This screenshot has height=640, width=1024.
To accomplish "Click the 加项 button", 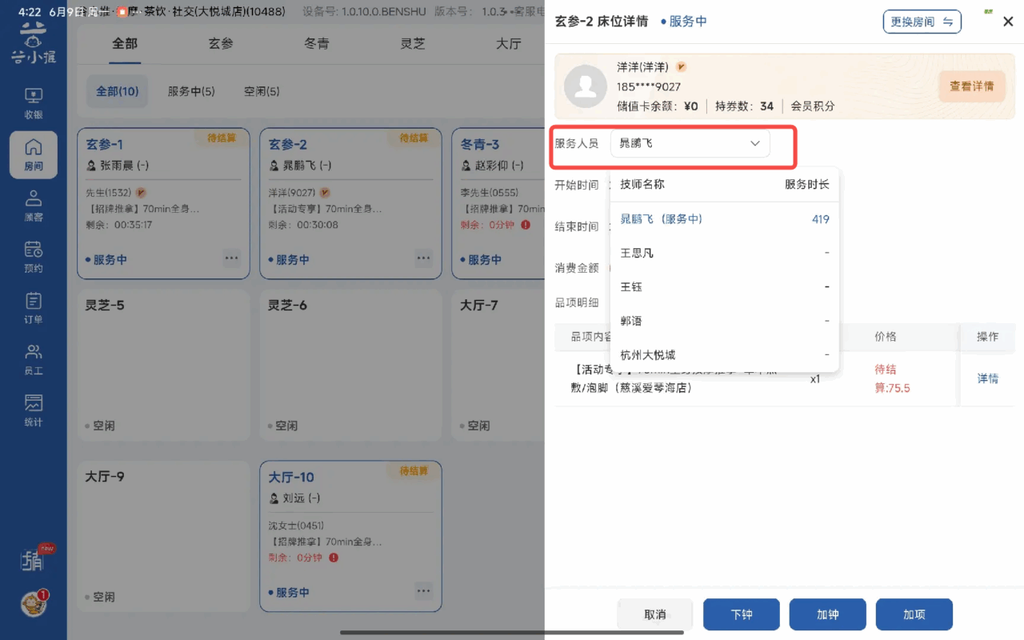I will point(914,614).
